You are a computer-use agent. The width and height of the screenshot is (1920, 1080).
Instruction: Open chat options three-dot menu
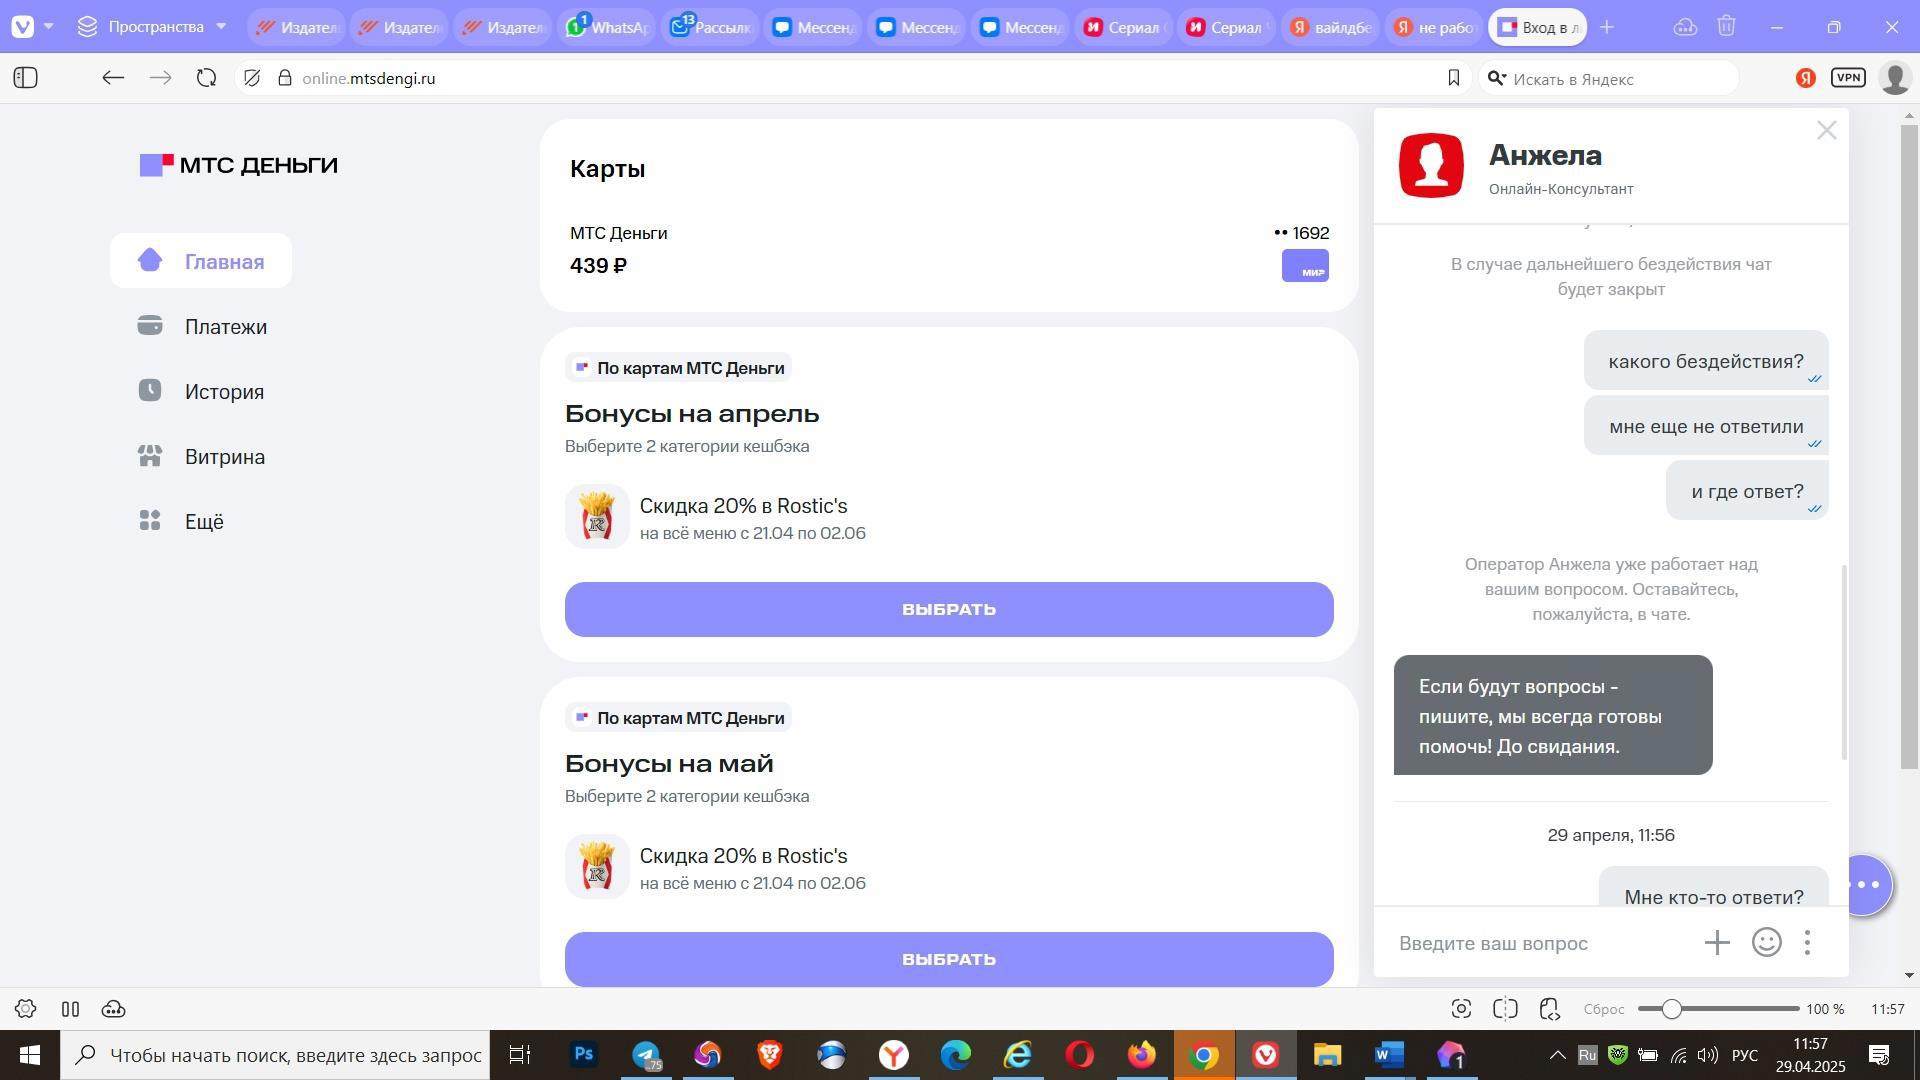1807,942
